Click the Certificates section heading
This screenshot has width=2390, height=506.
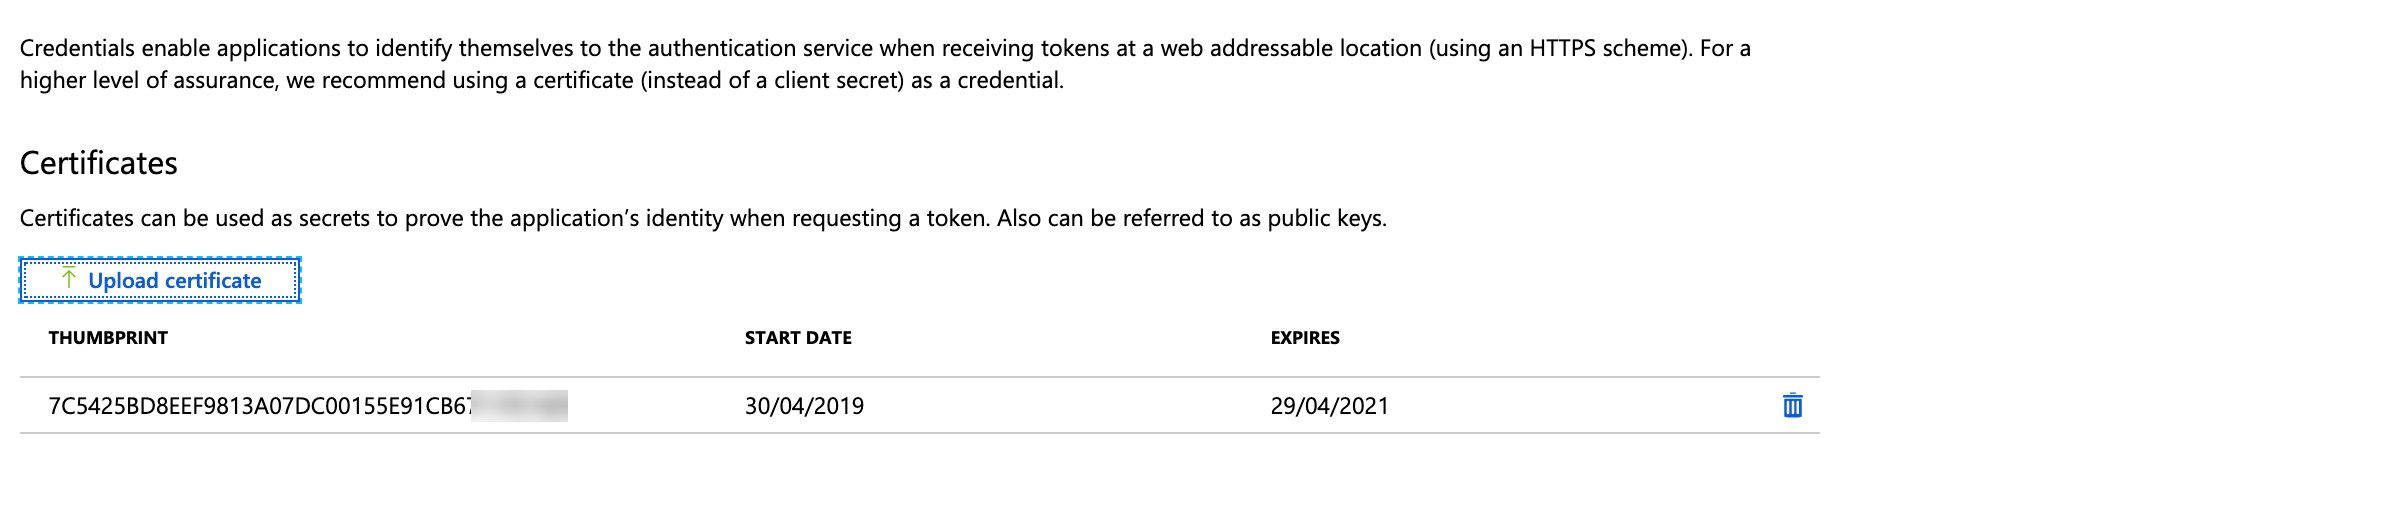(99, 163)
